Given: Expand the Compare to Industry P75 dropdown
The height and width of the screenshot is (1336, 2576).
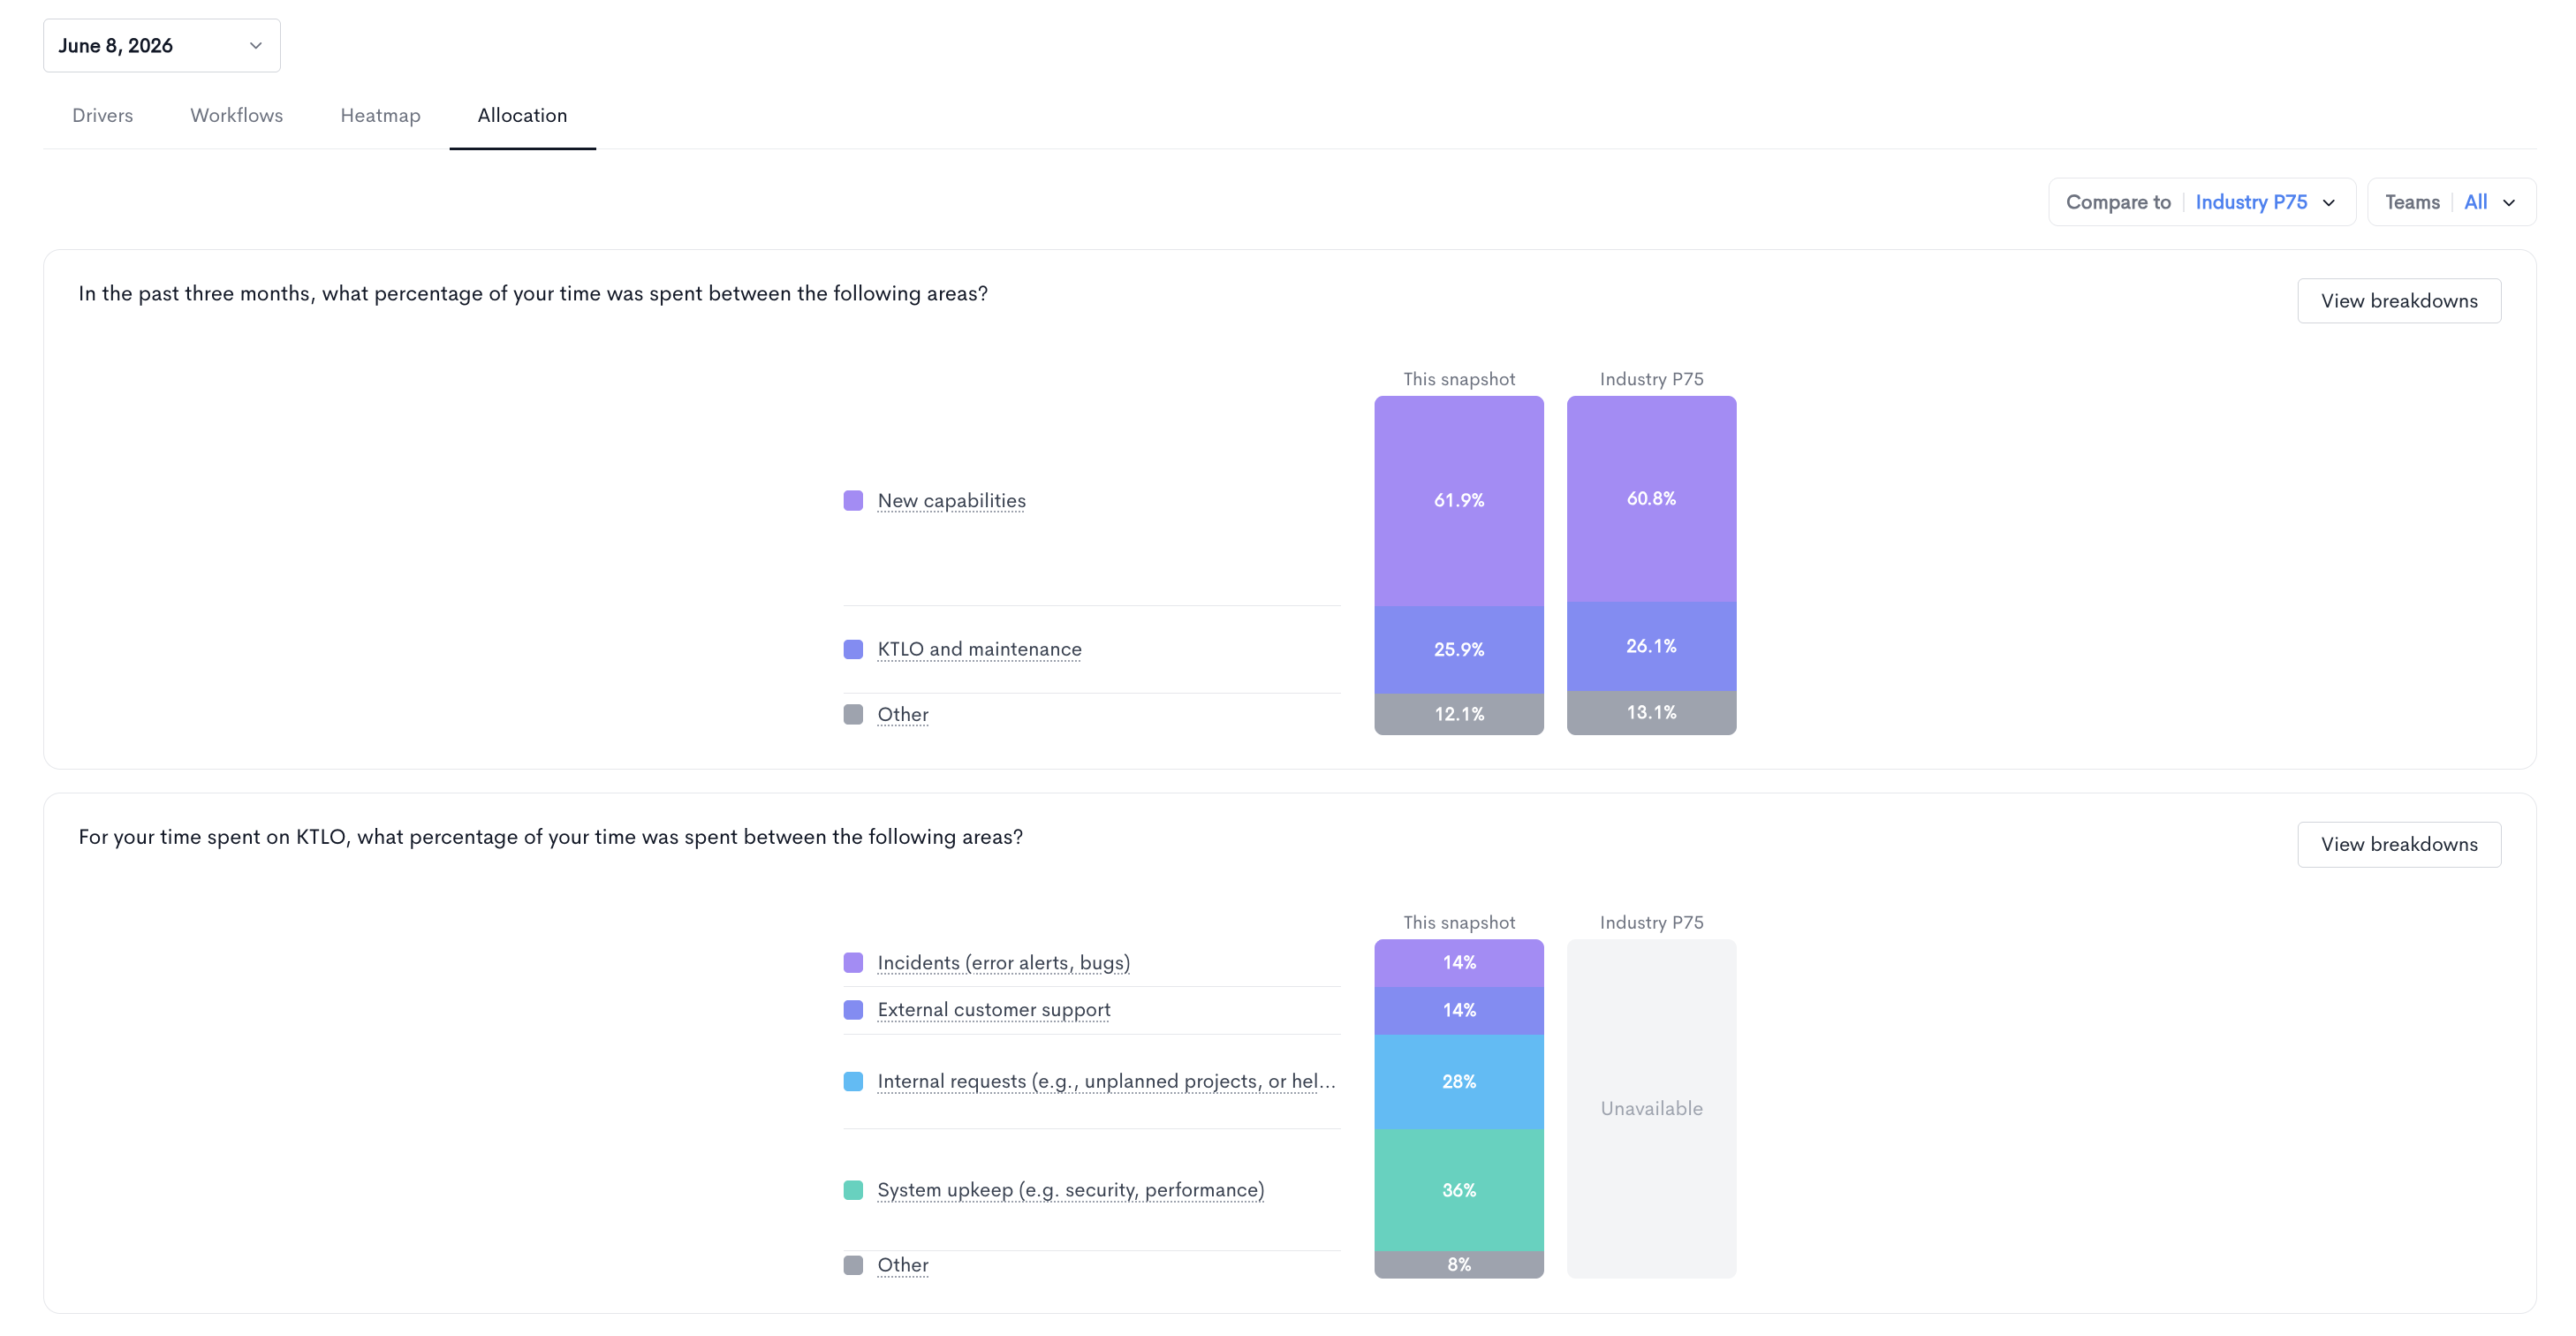Looking at the screenshot, I should coord(2201,202).
